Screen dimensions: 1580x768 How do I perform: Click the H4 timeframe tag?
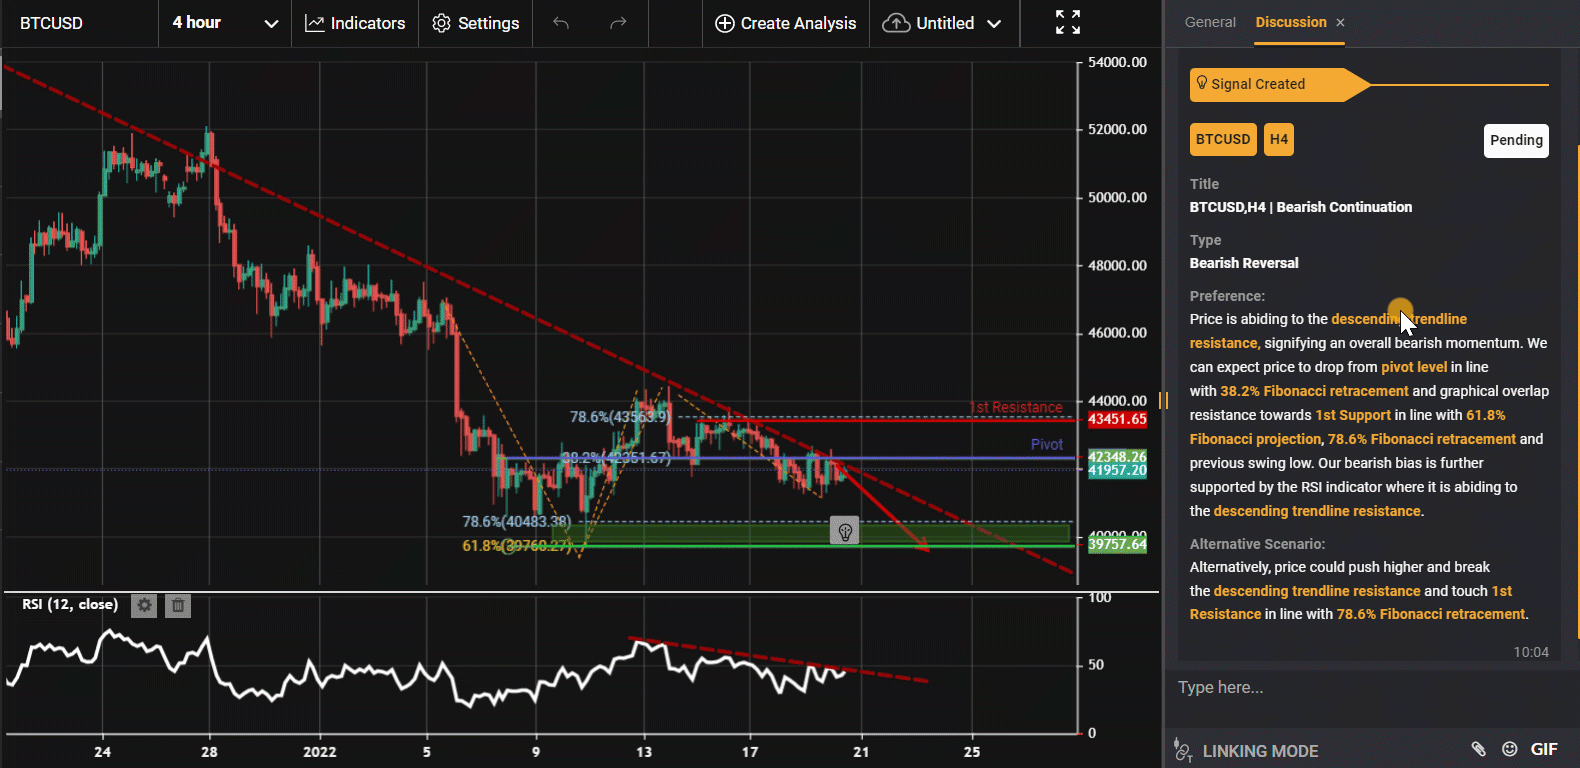coord(1279,139)
